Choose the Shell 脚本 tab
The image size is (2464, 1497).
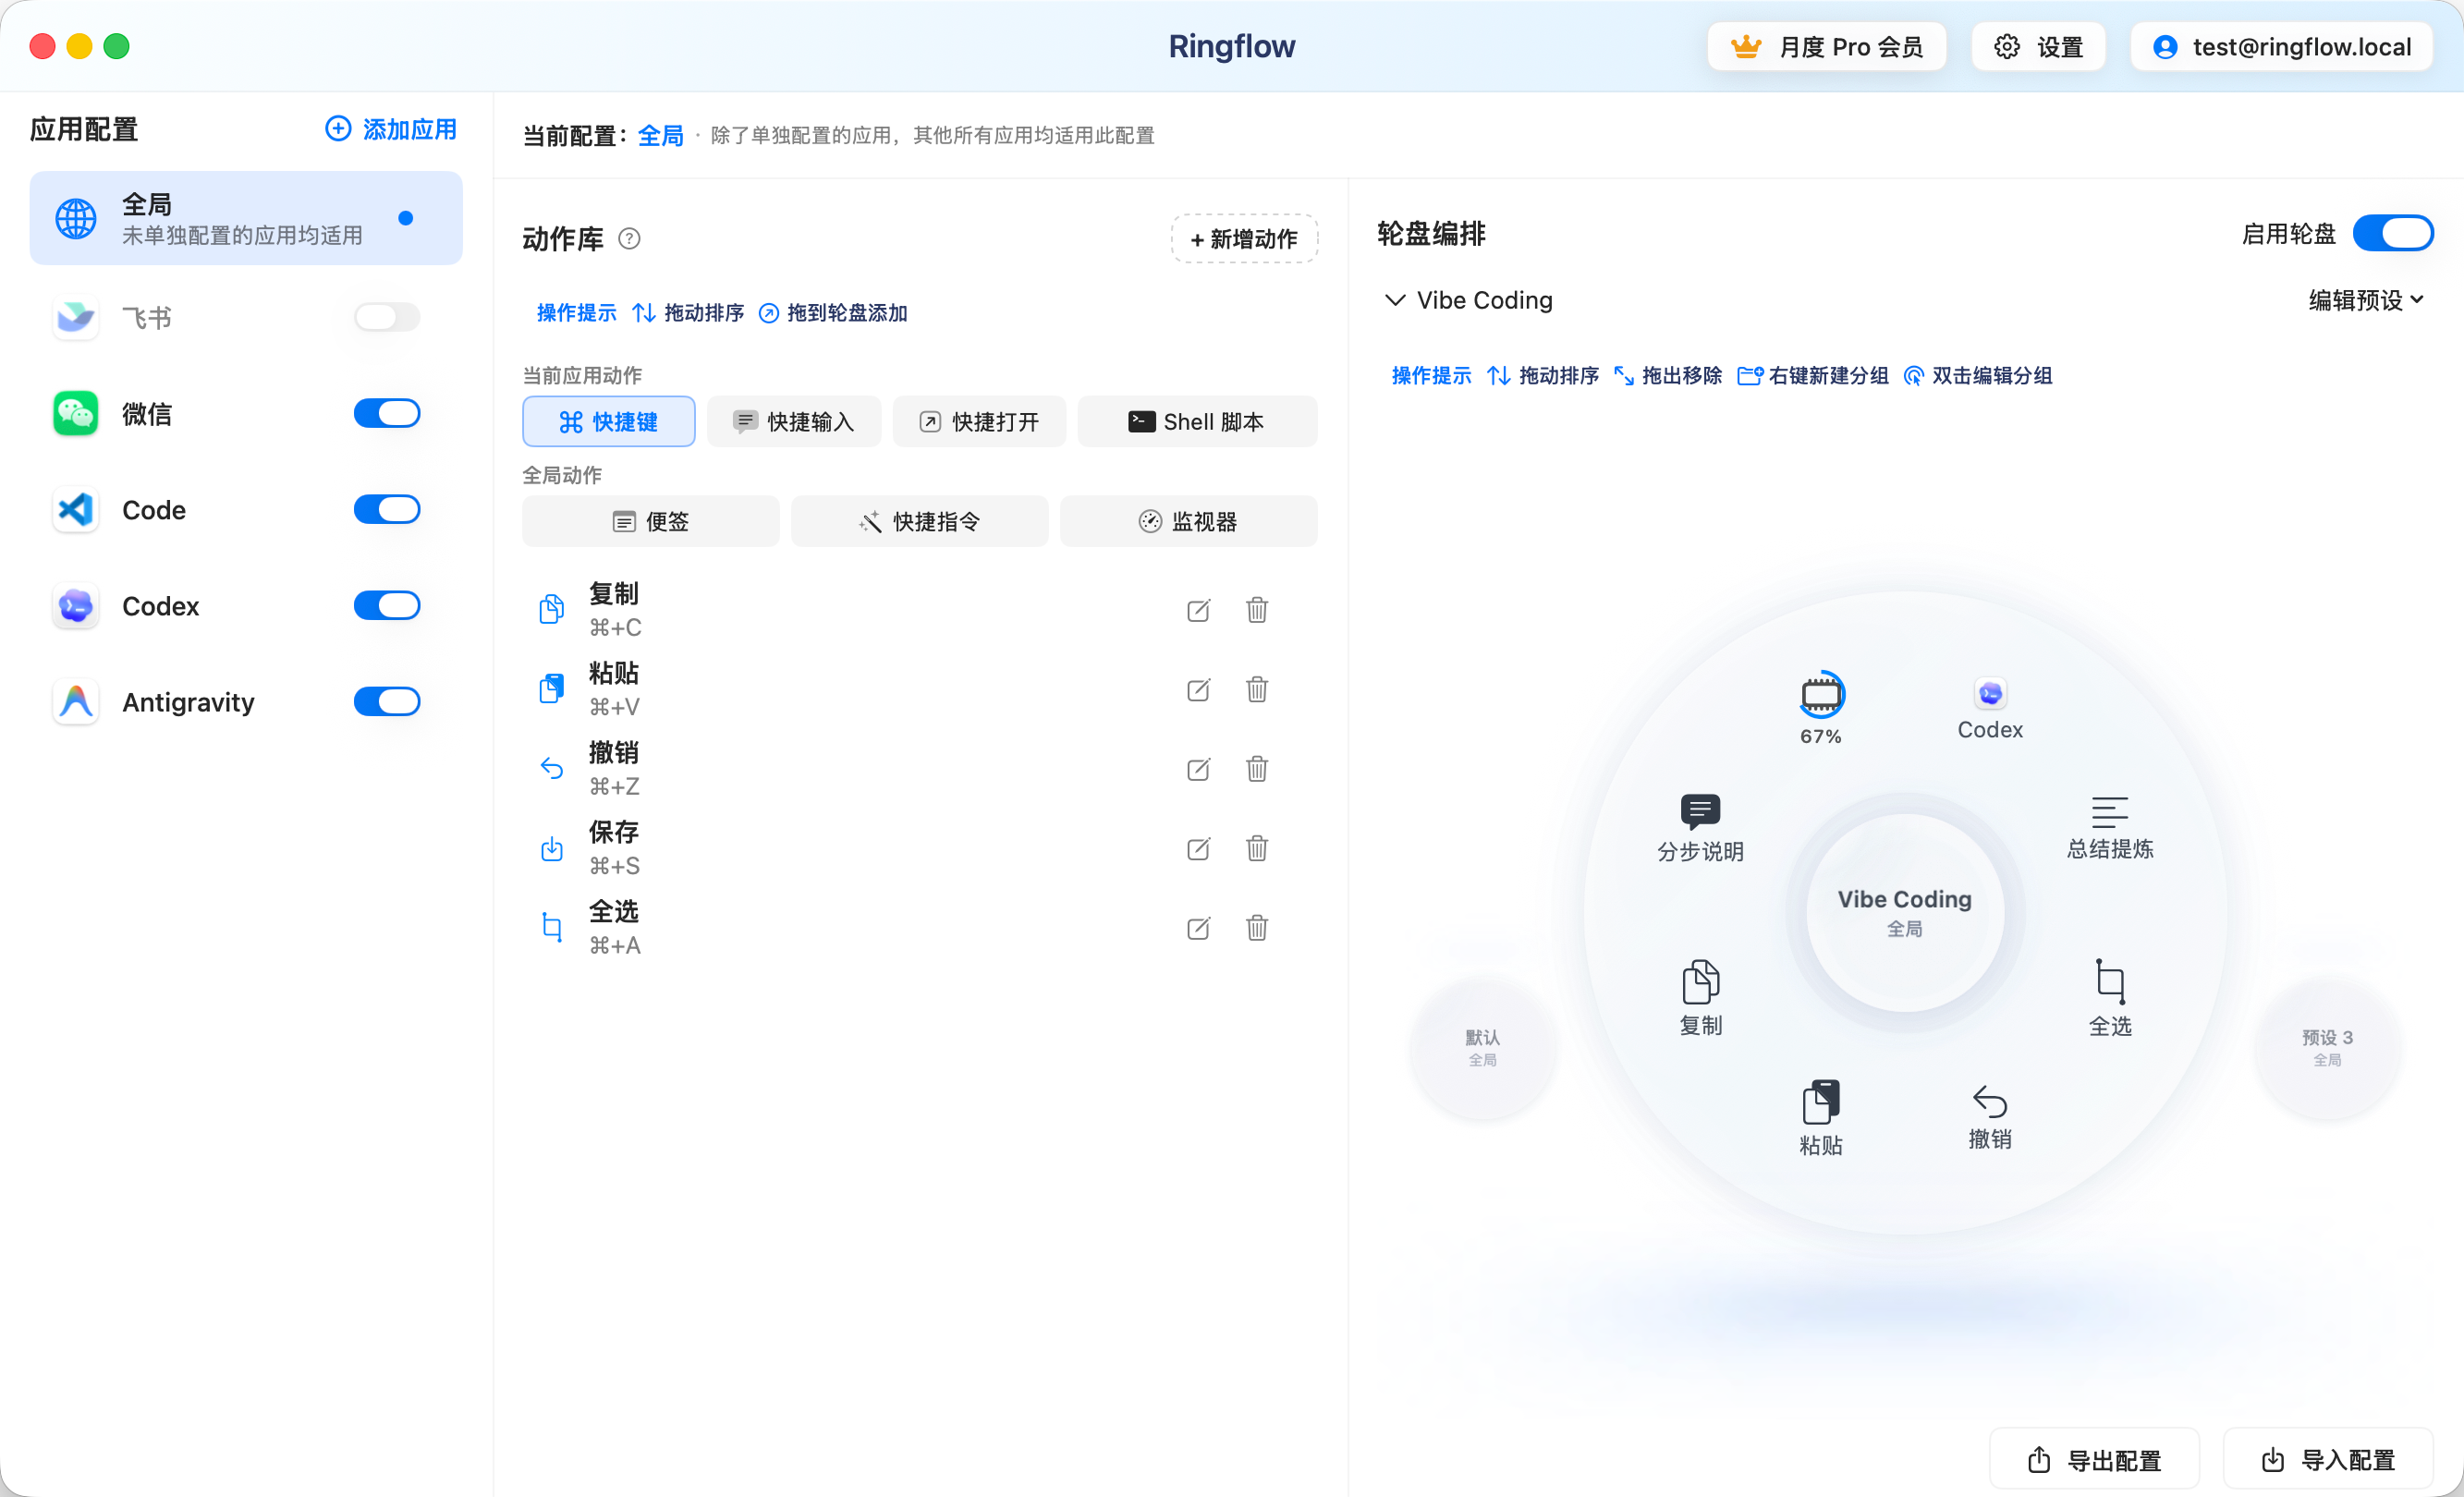click(x=1197, y=421)
